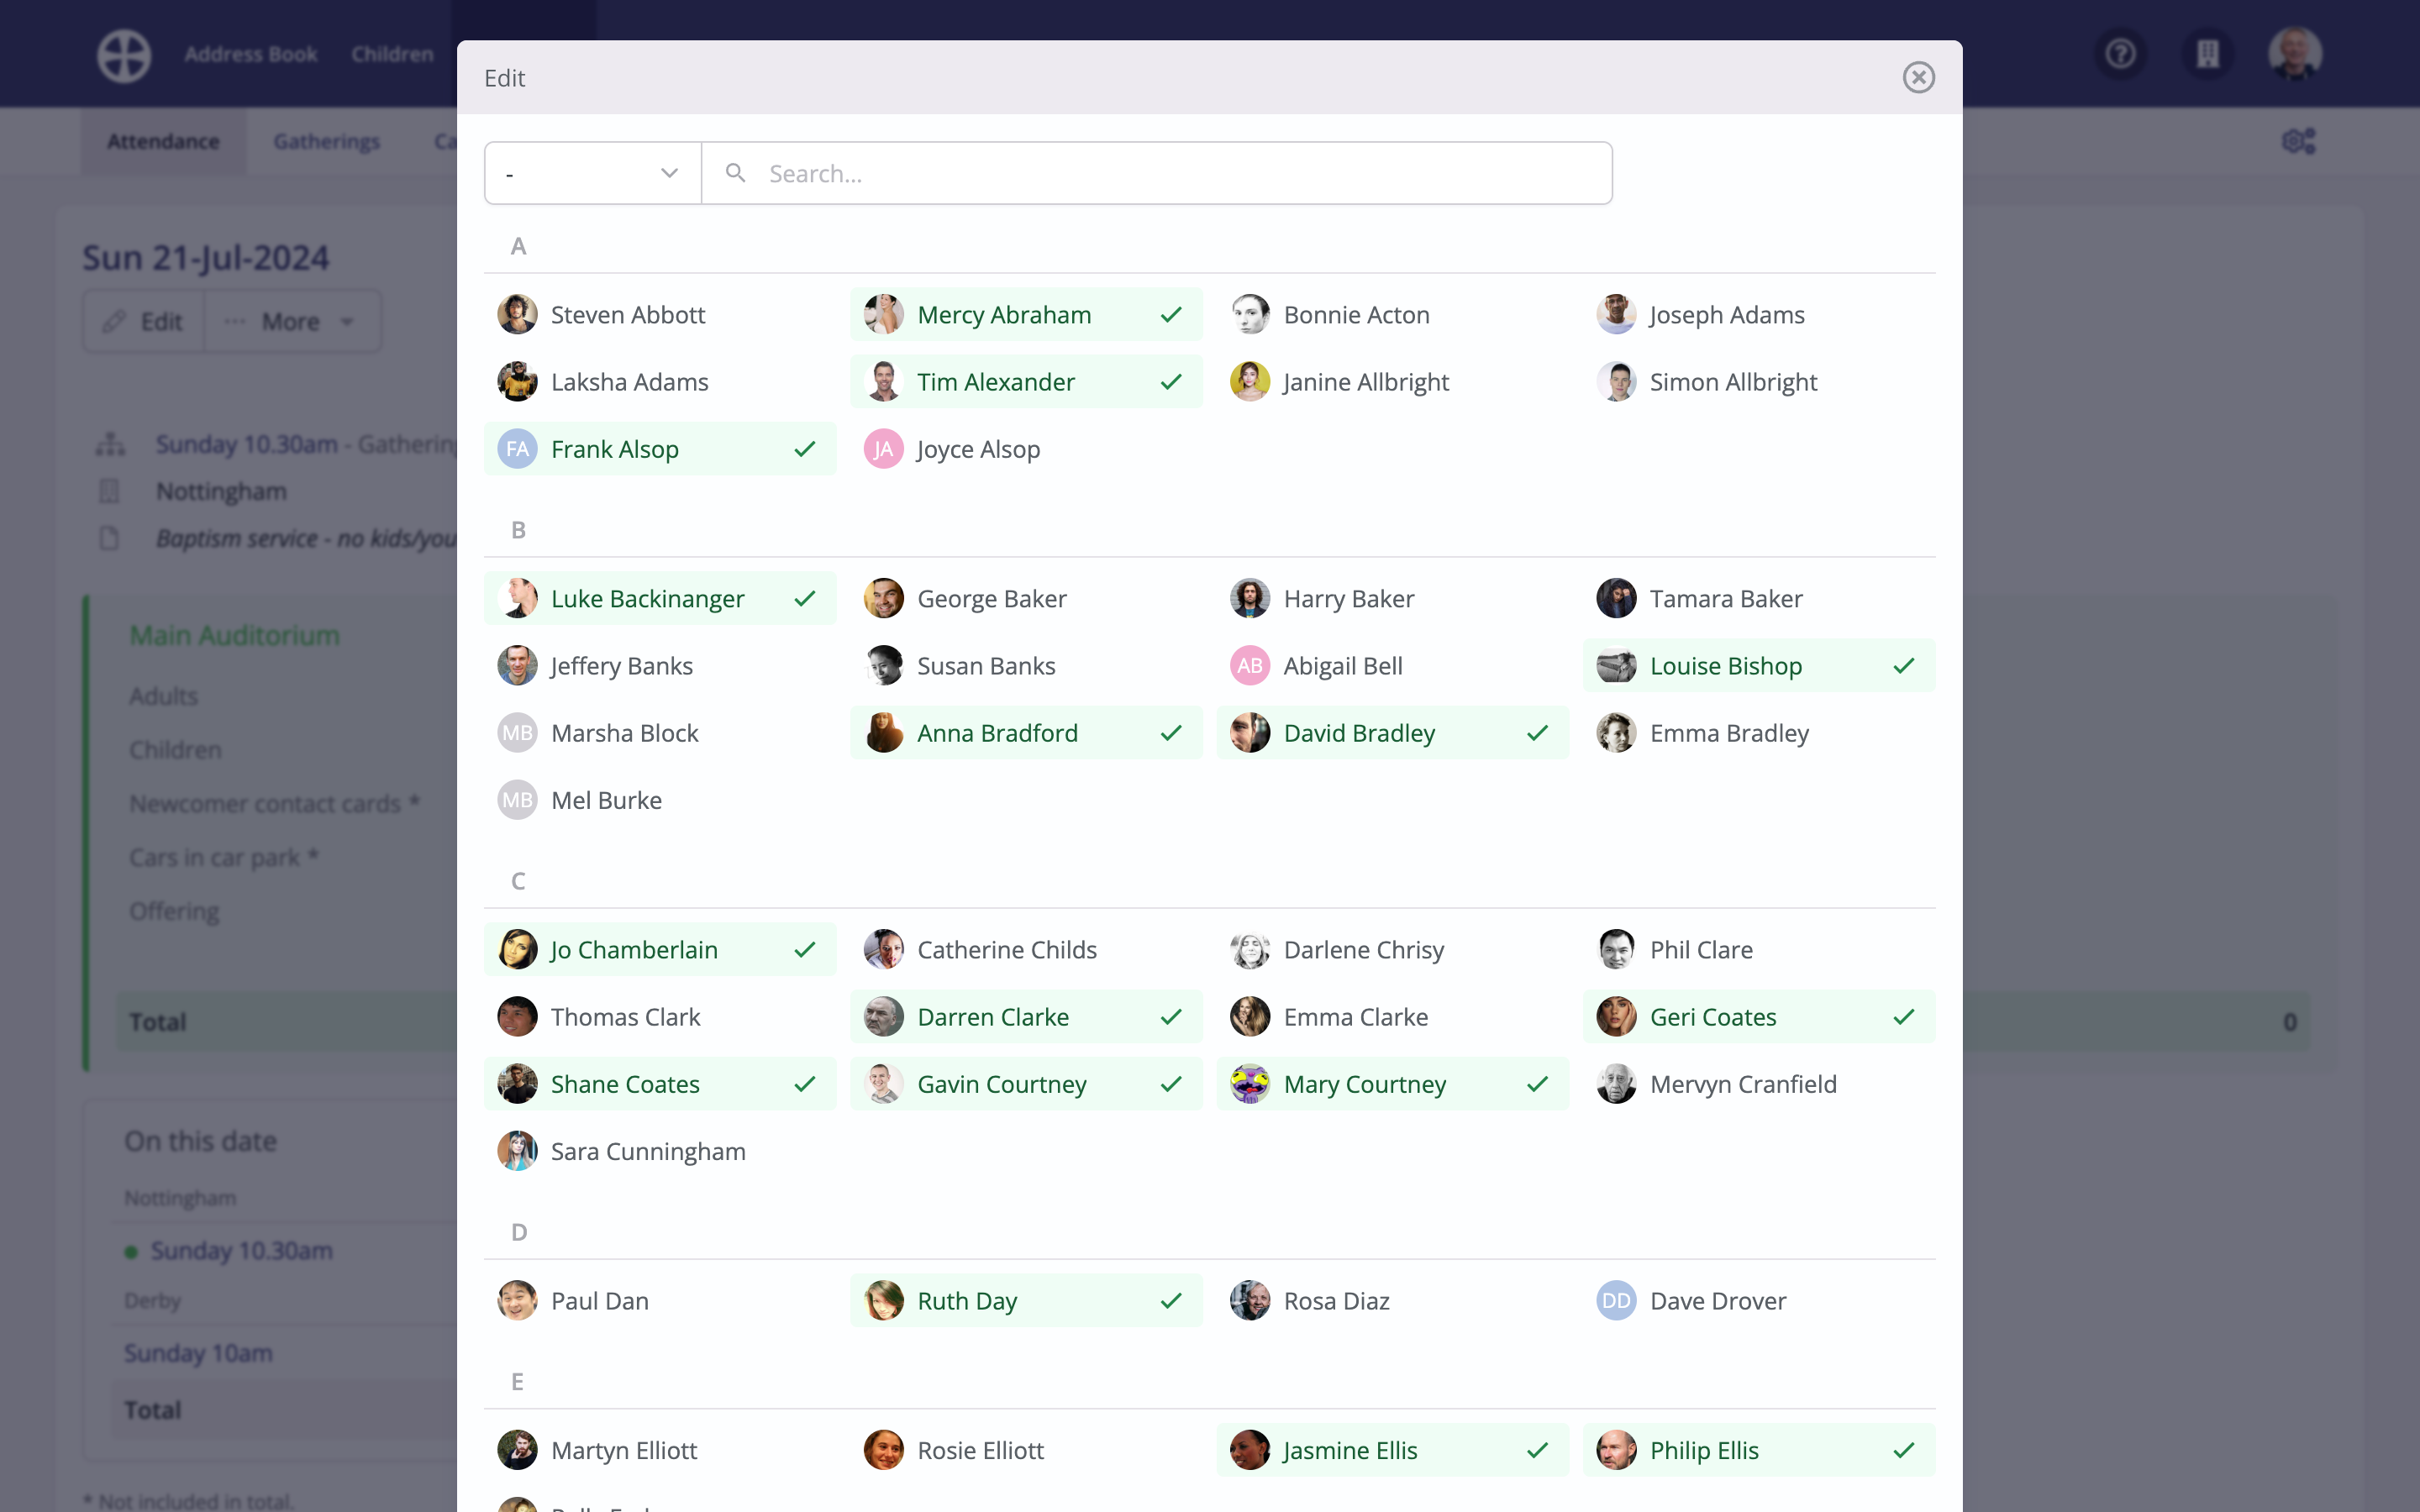
Task: Mark Sara Cunningham as present
Action: click(x=660, y=1150)
